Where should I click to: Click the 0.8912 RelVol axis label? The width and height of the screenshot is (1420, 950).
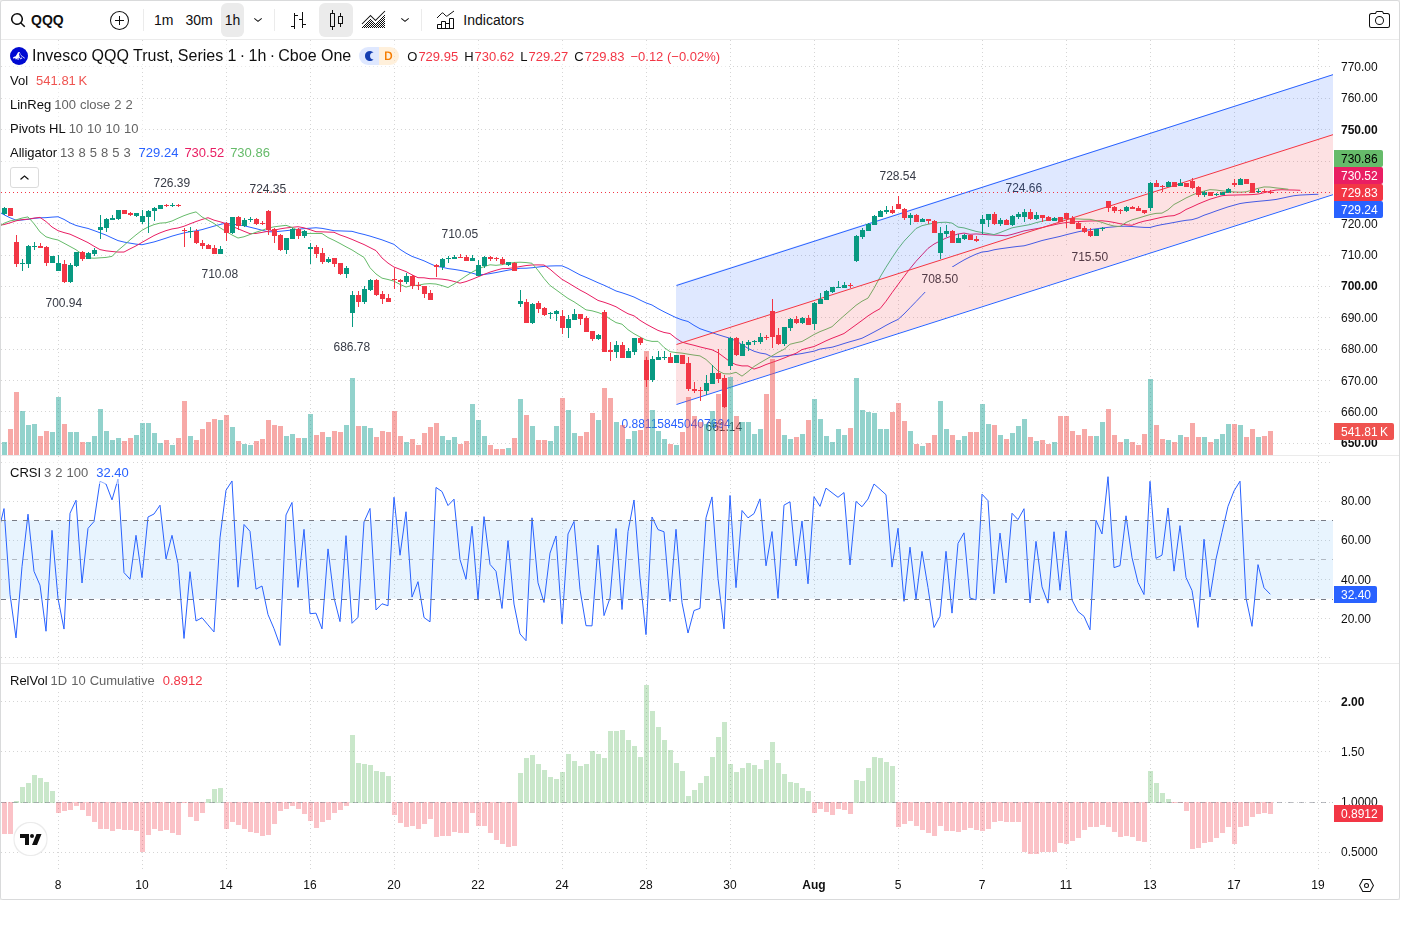[x=1359, y=814]
